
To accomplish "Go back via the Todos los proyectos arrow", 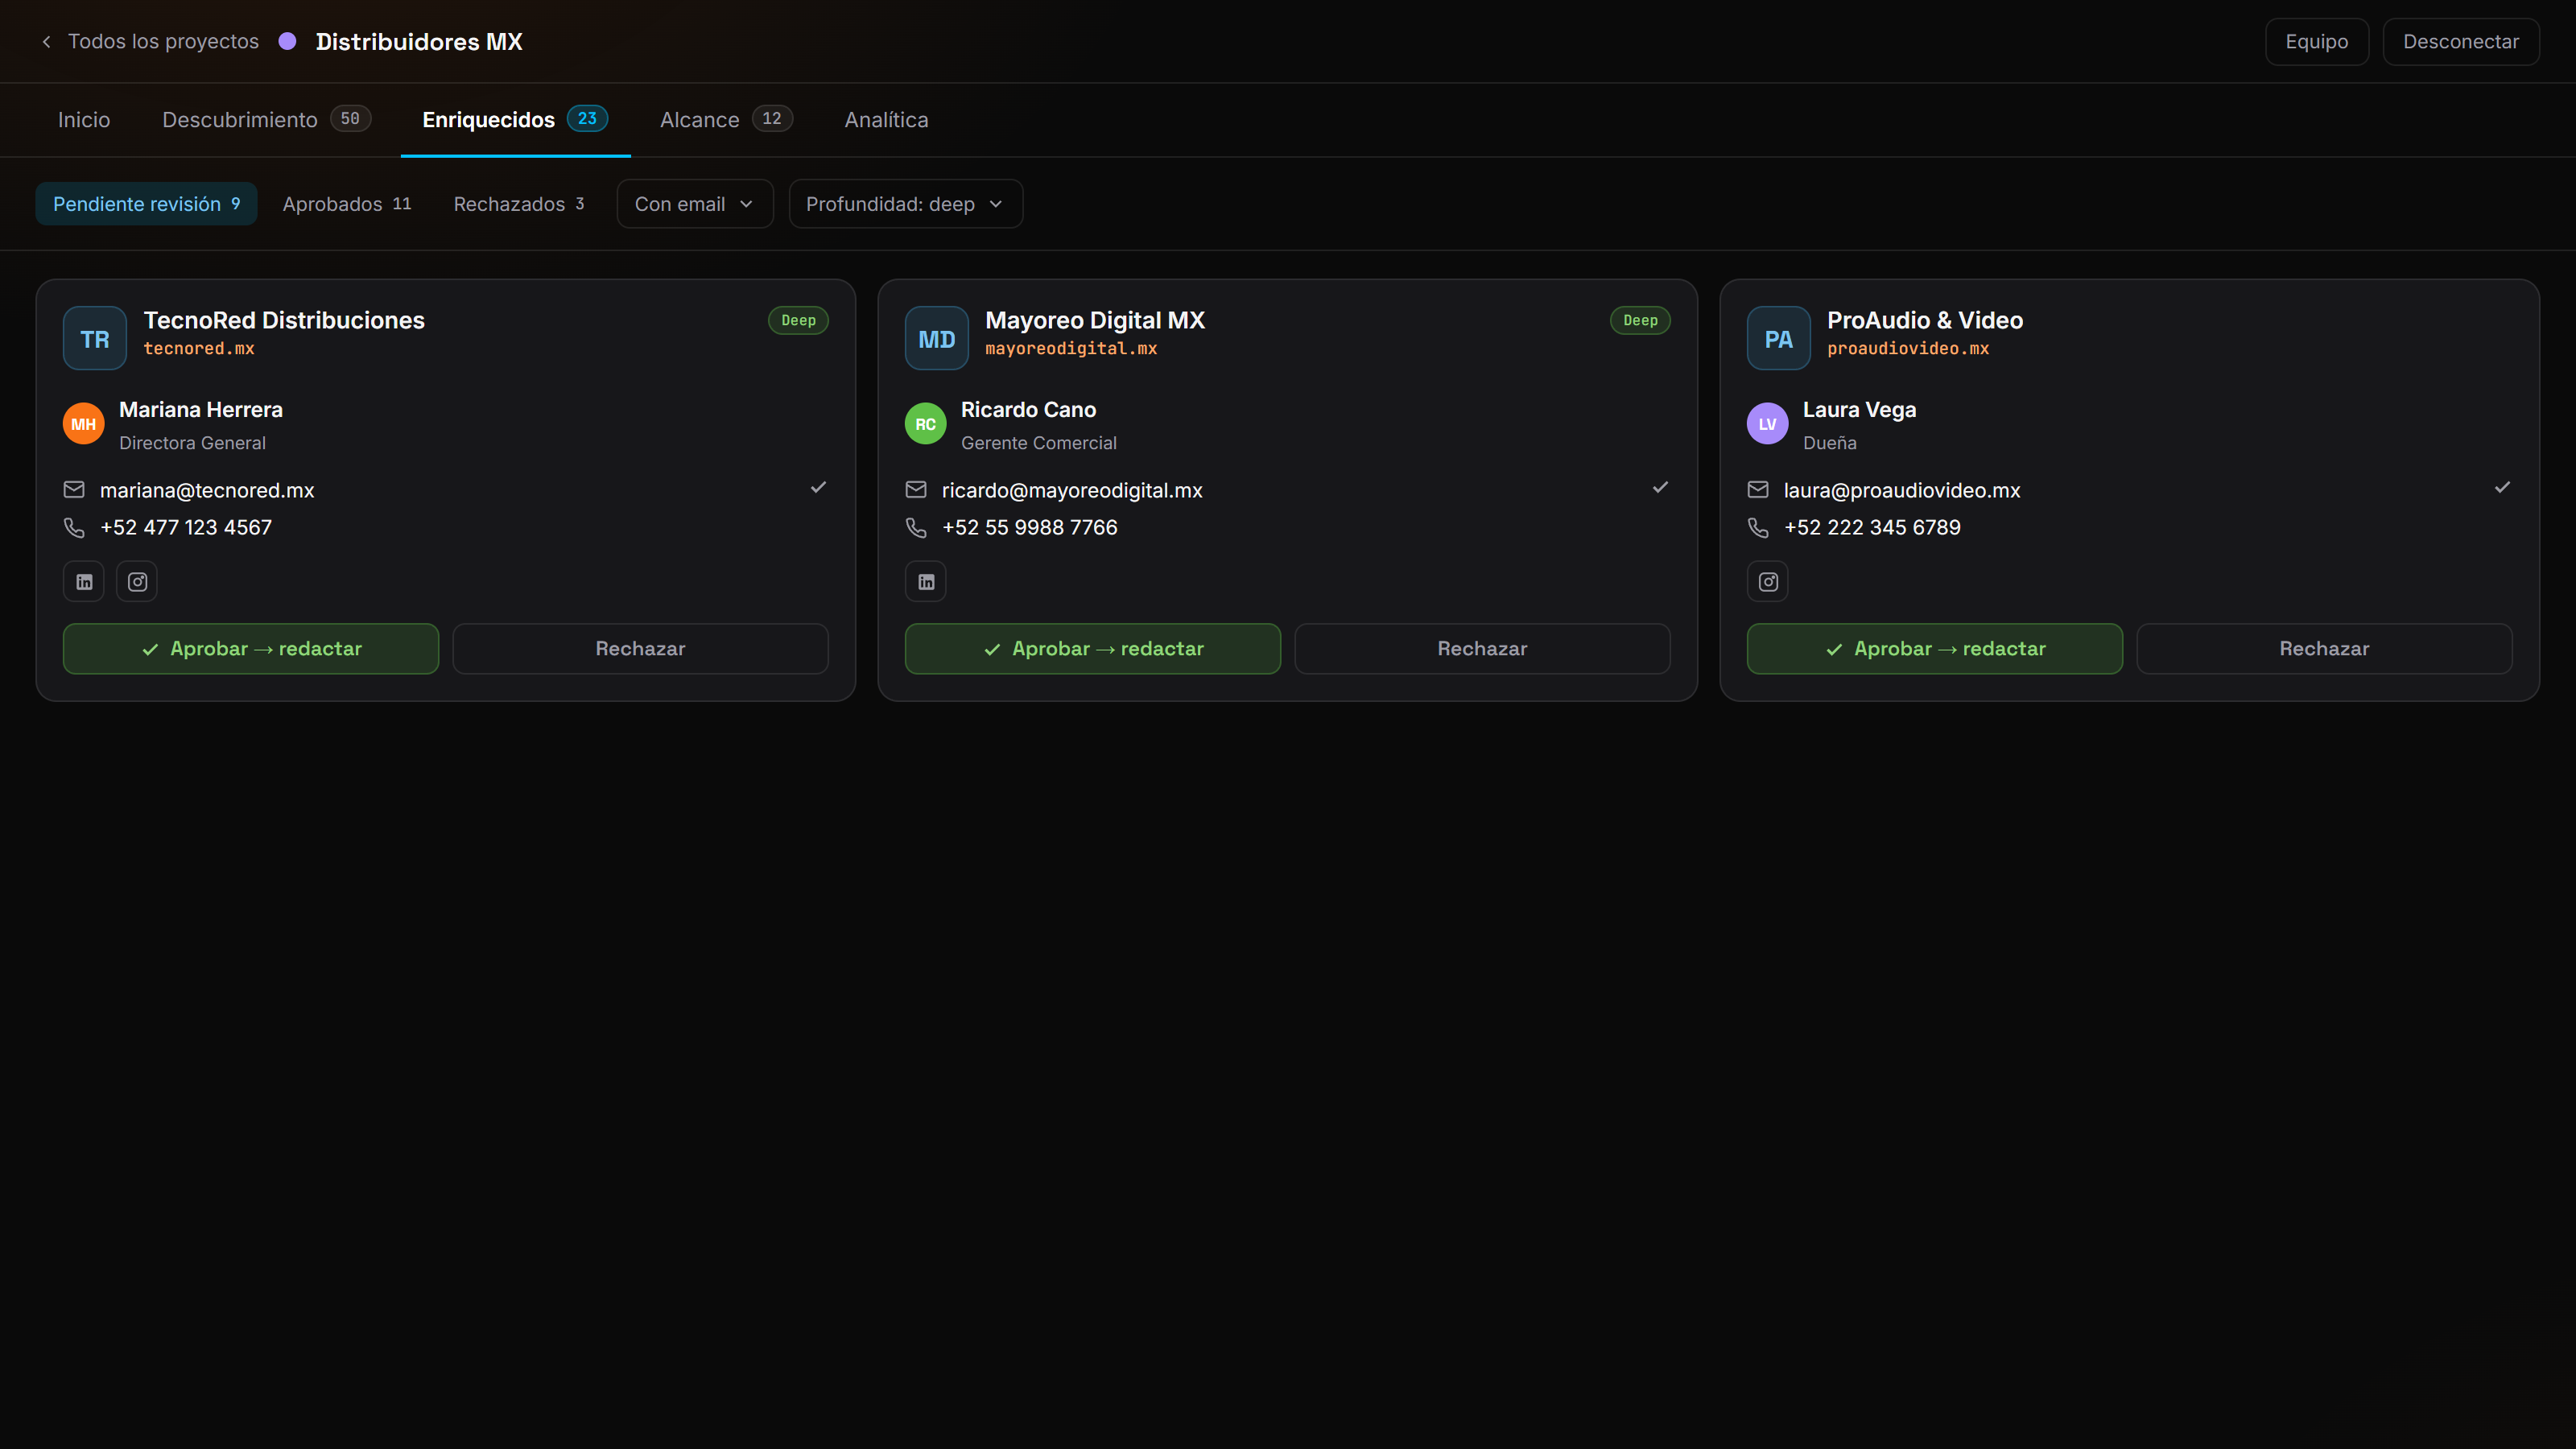I will tap(46, 41).
